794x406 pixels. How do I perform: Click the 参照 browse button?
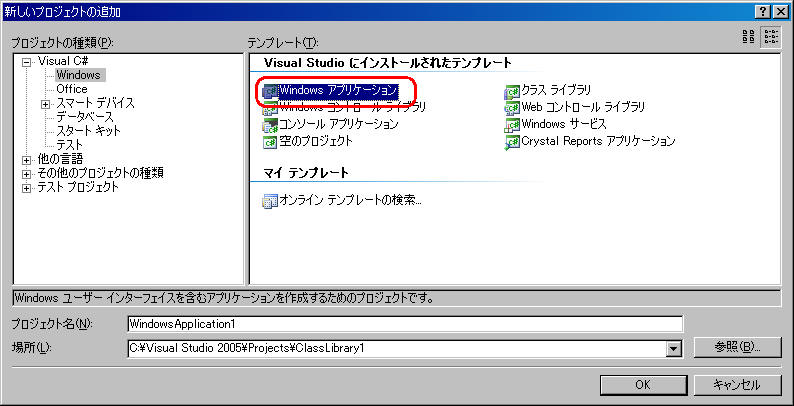738,347
